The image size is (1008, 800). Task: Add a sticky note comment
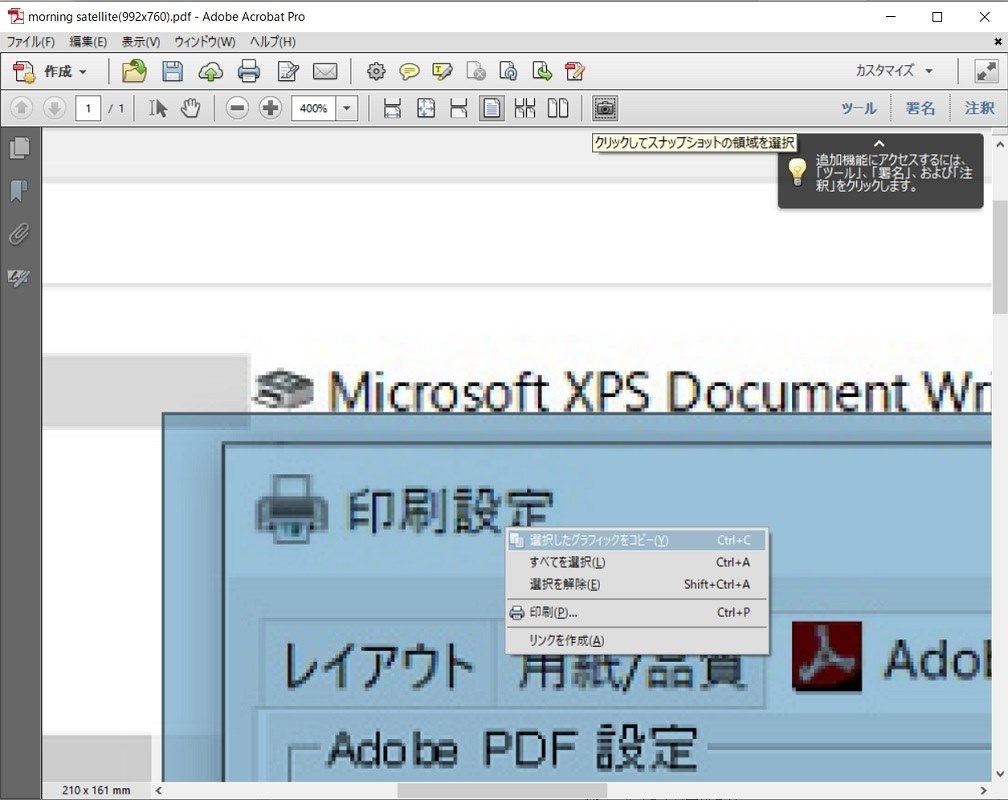click(409, 71)
